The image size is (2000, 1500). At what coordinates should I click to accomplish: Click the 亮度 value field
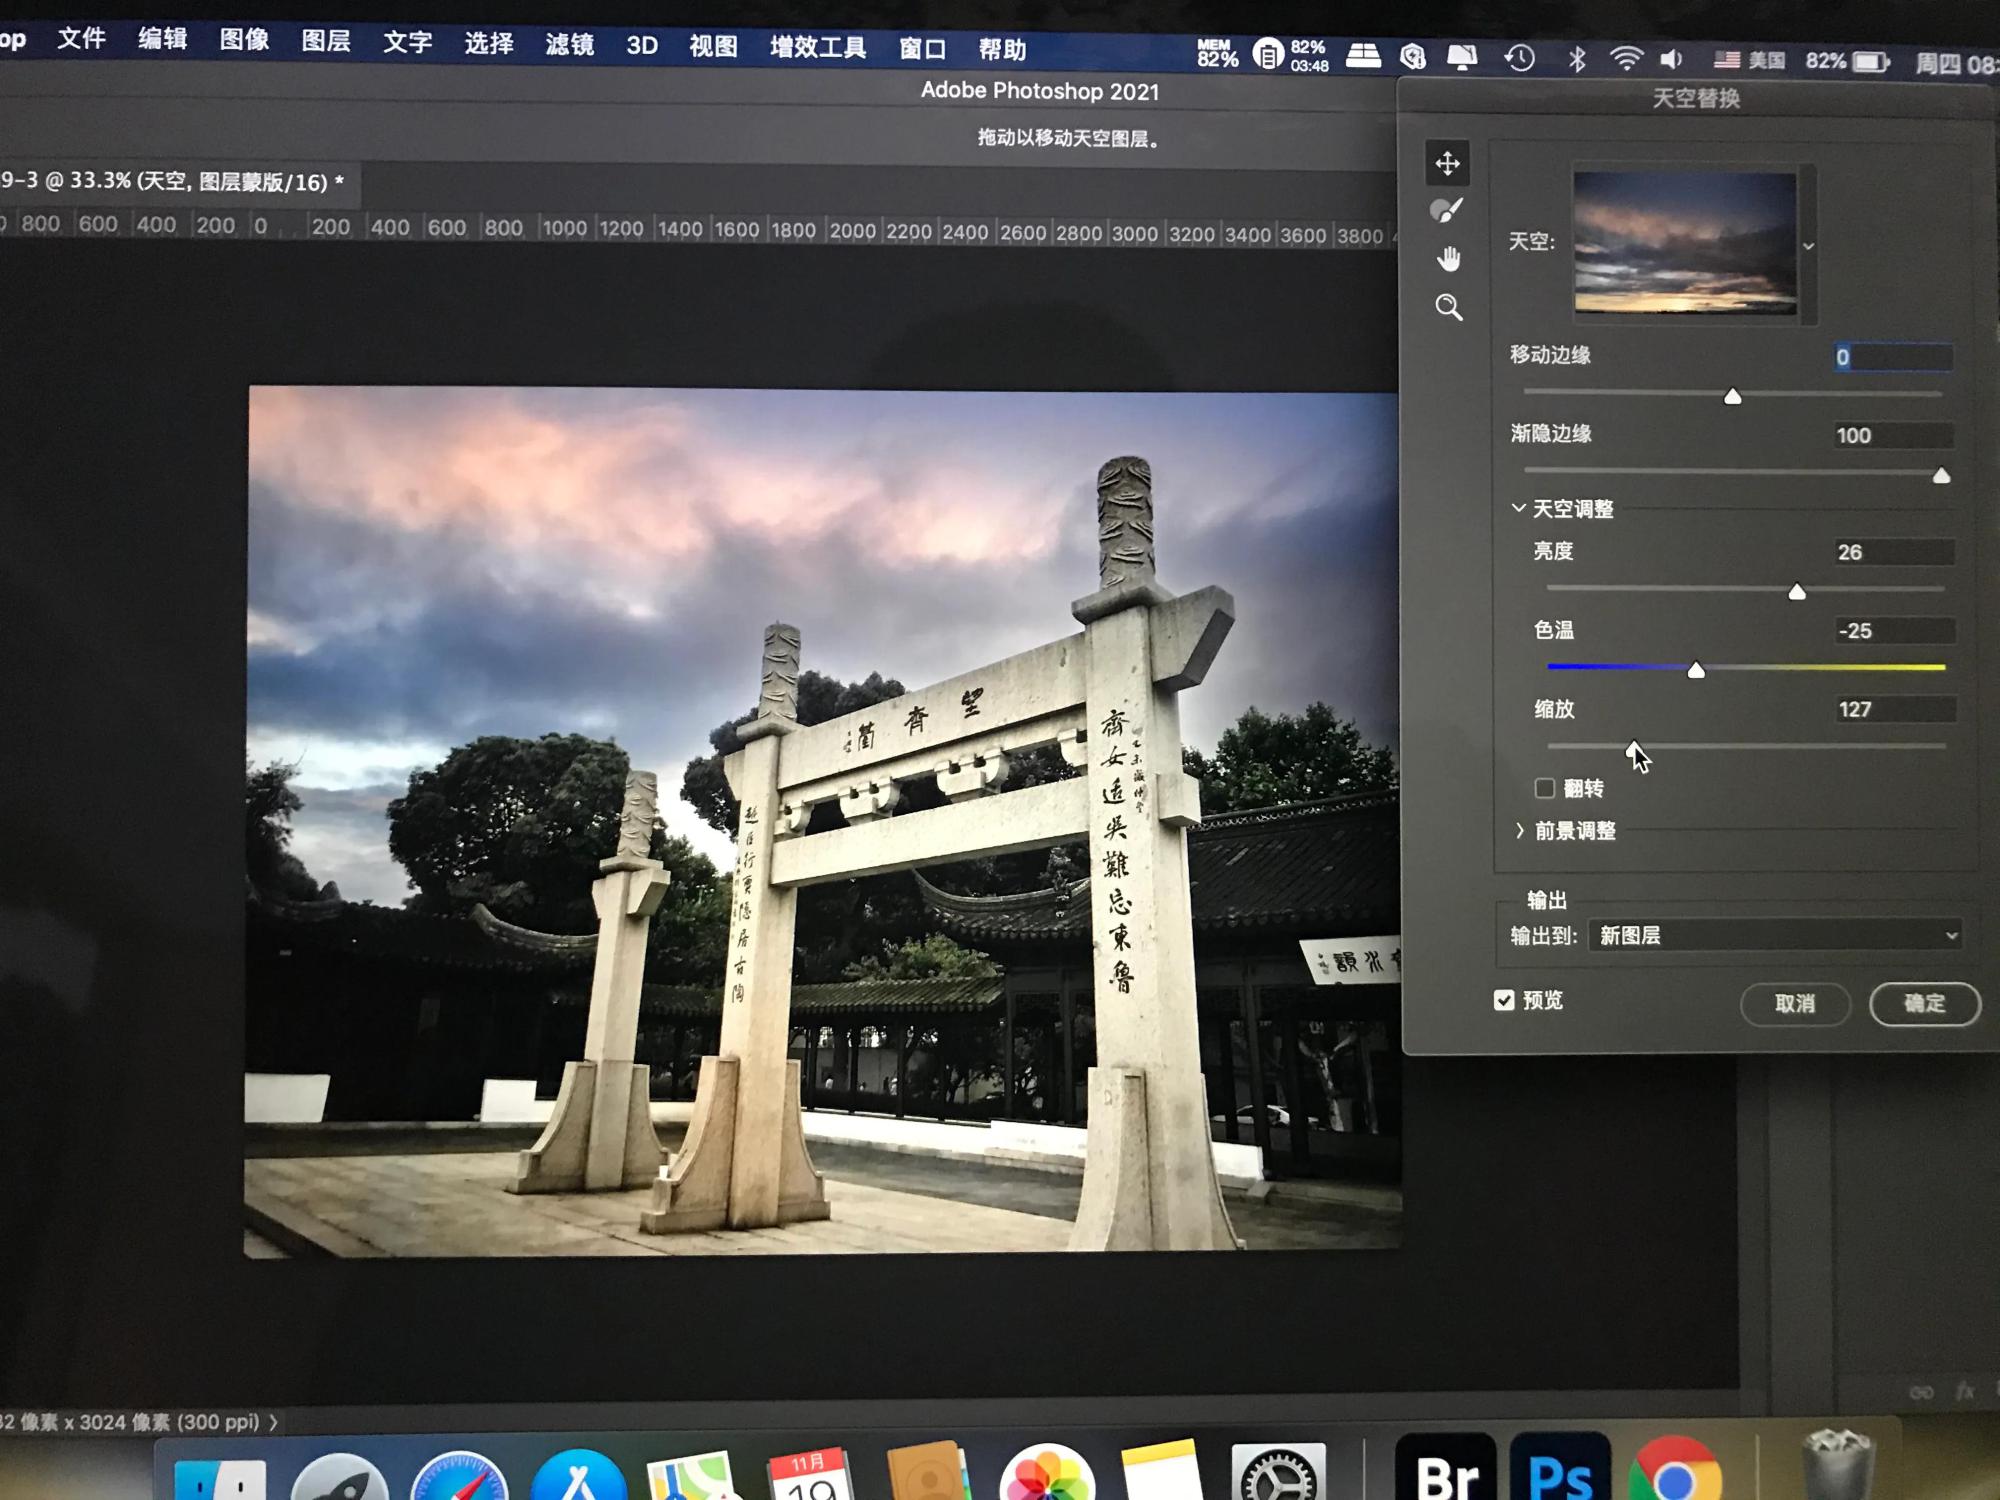pos(1893,552)
